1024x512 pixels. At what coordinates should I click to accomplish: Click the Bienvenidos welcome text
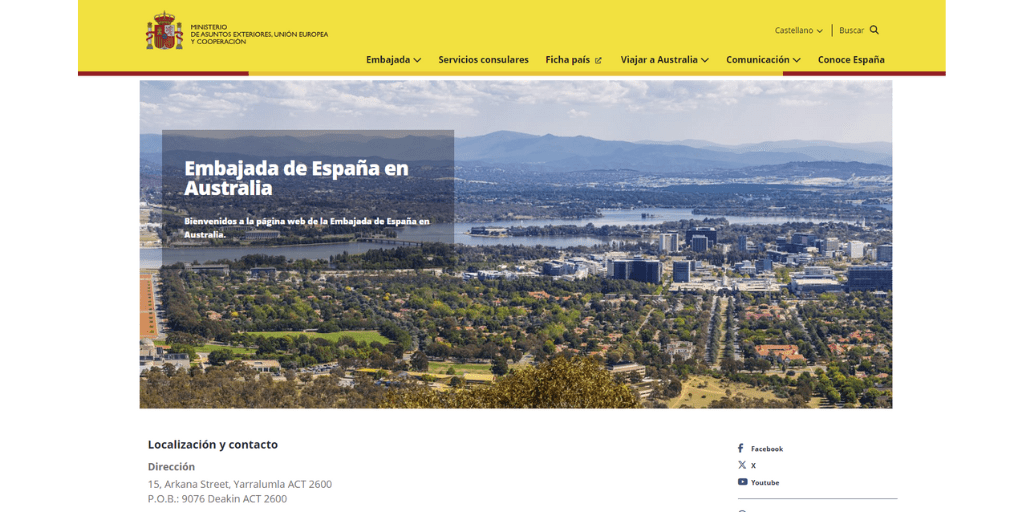tap(307, 227)
